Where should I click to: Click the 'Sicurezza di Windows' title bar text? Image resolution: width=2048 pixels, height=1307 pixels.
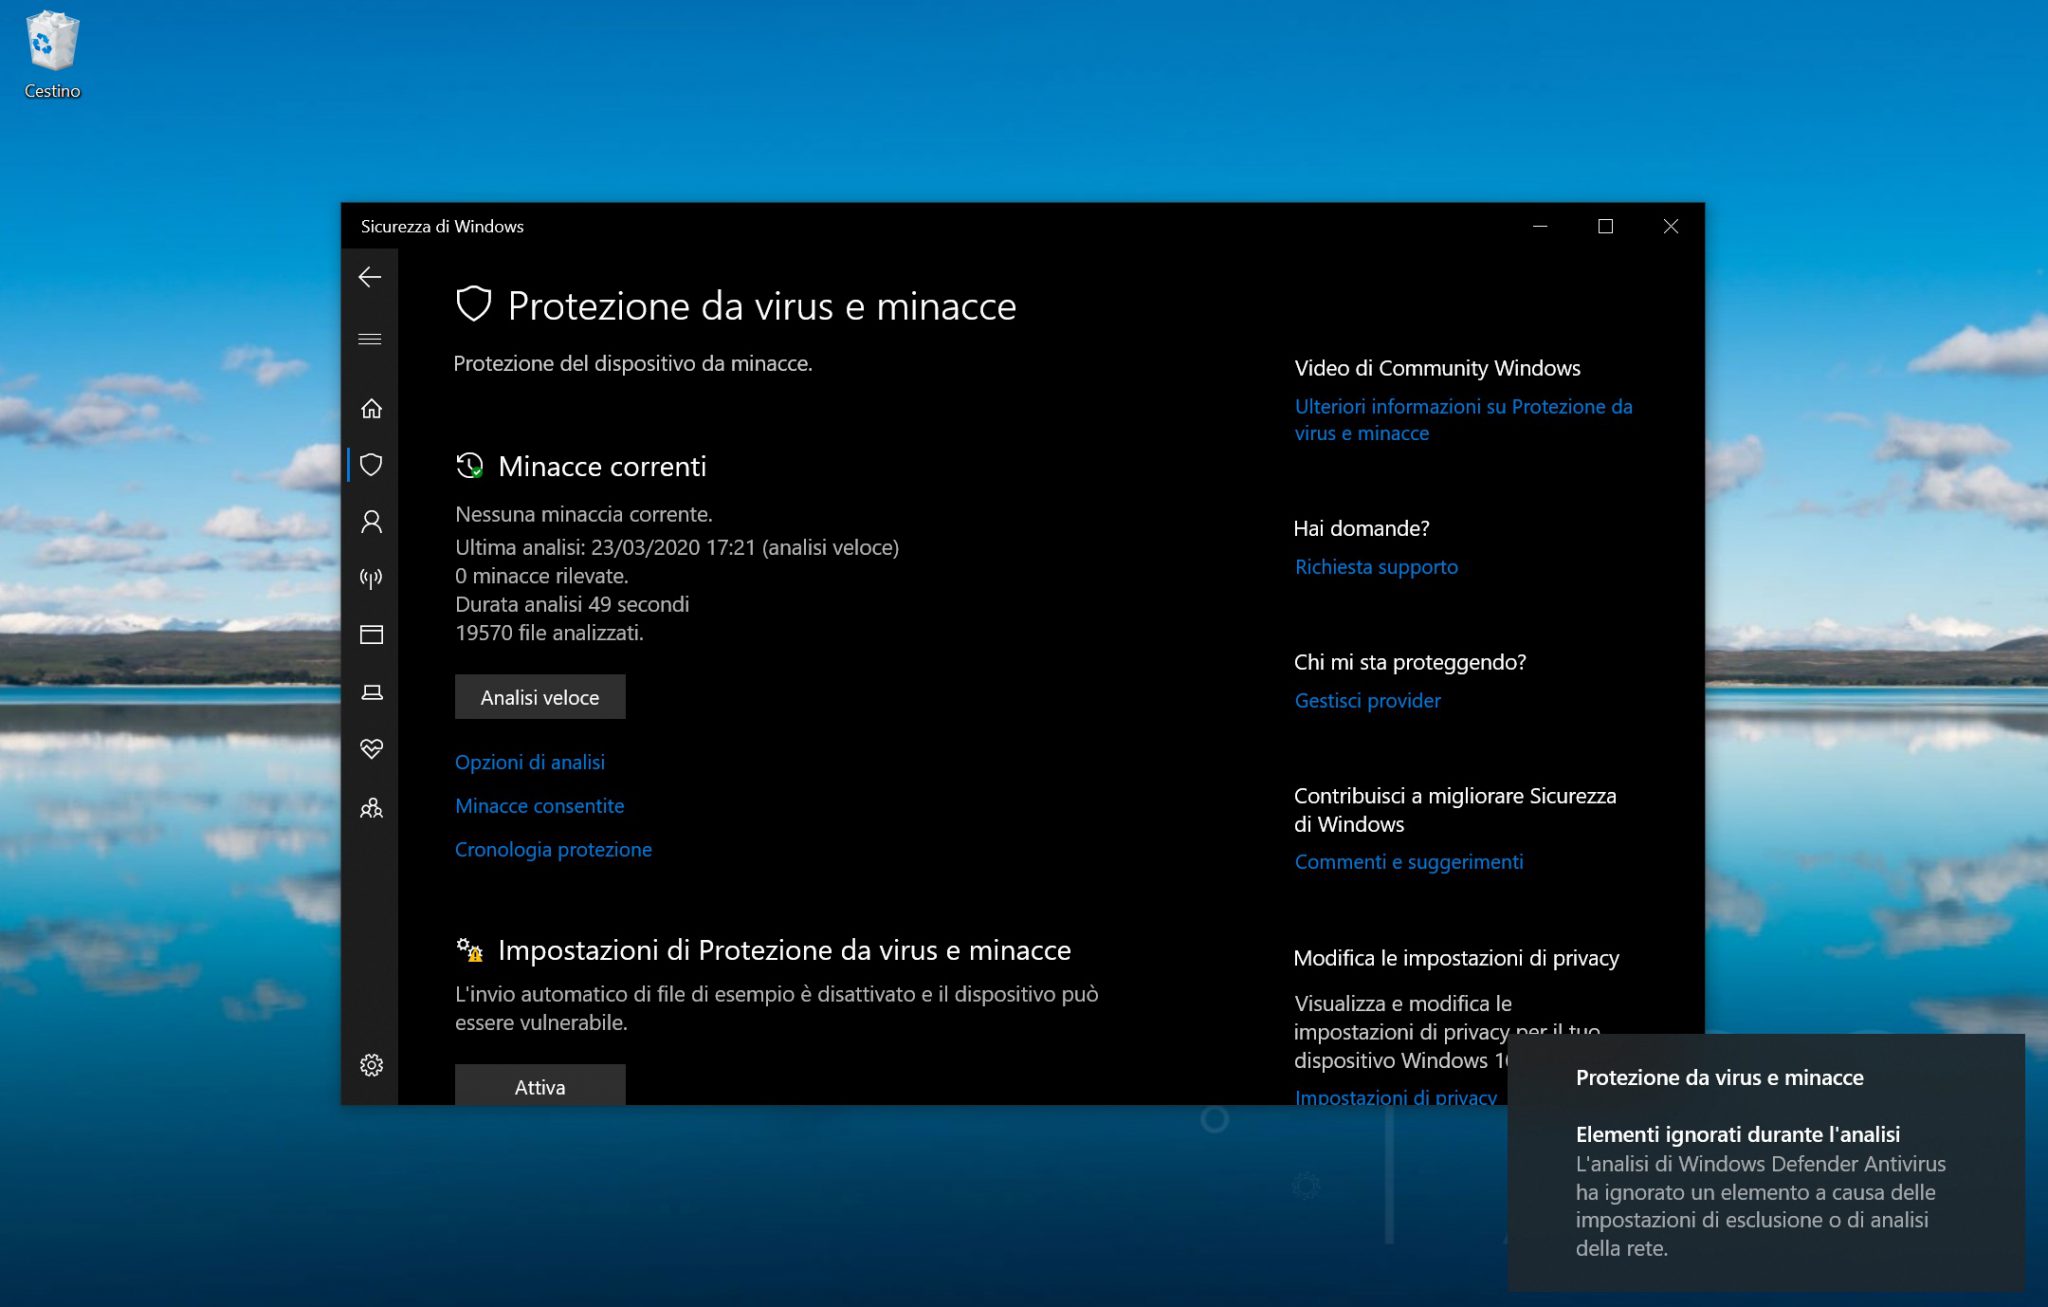442,226
